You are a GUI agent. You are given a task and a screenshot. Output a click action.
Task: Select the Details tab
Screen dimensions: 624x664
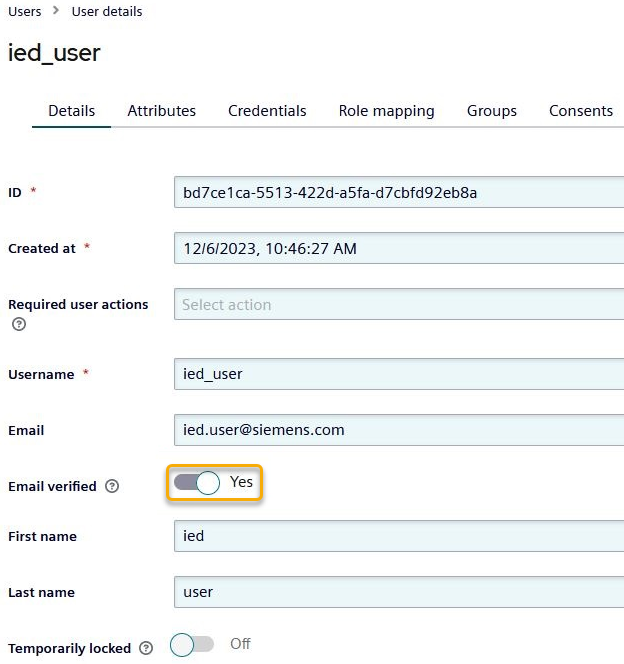(72, 111)
